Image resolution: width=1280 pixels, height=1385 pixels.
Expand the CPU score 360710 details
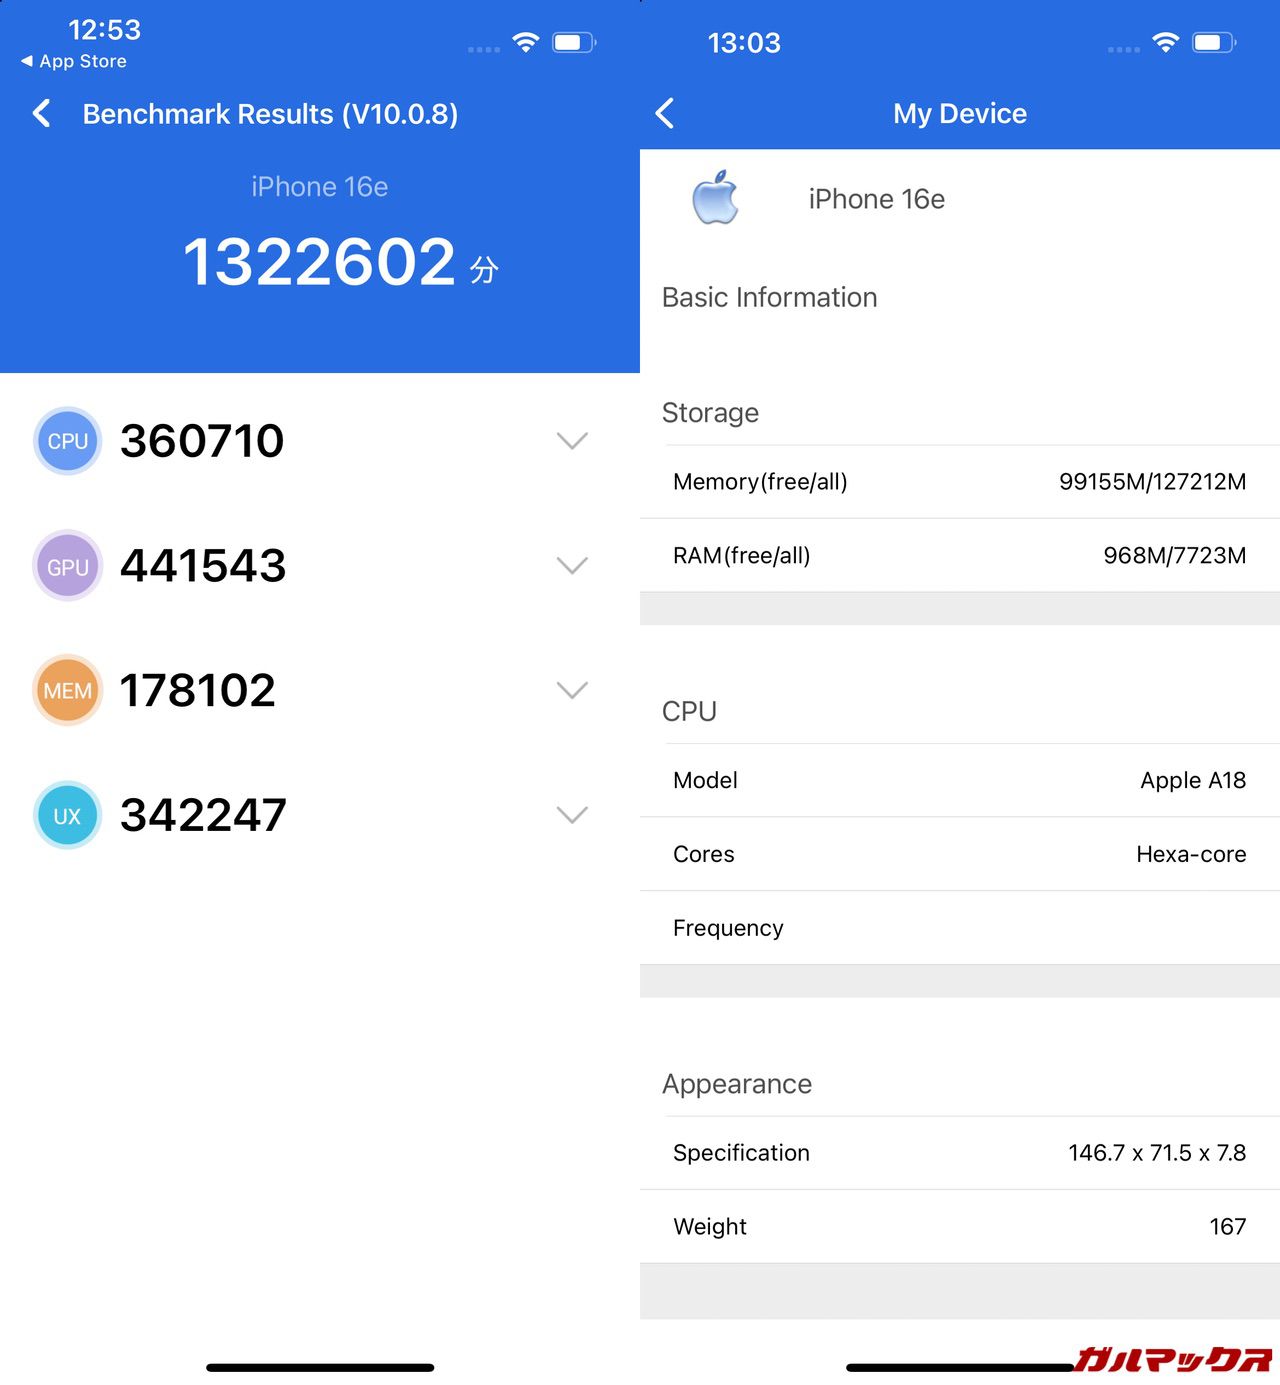coord(572,441)
